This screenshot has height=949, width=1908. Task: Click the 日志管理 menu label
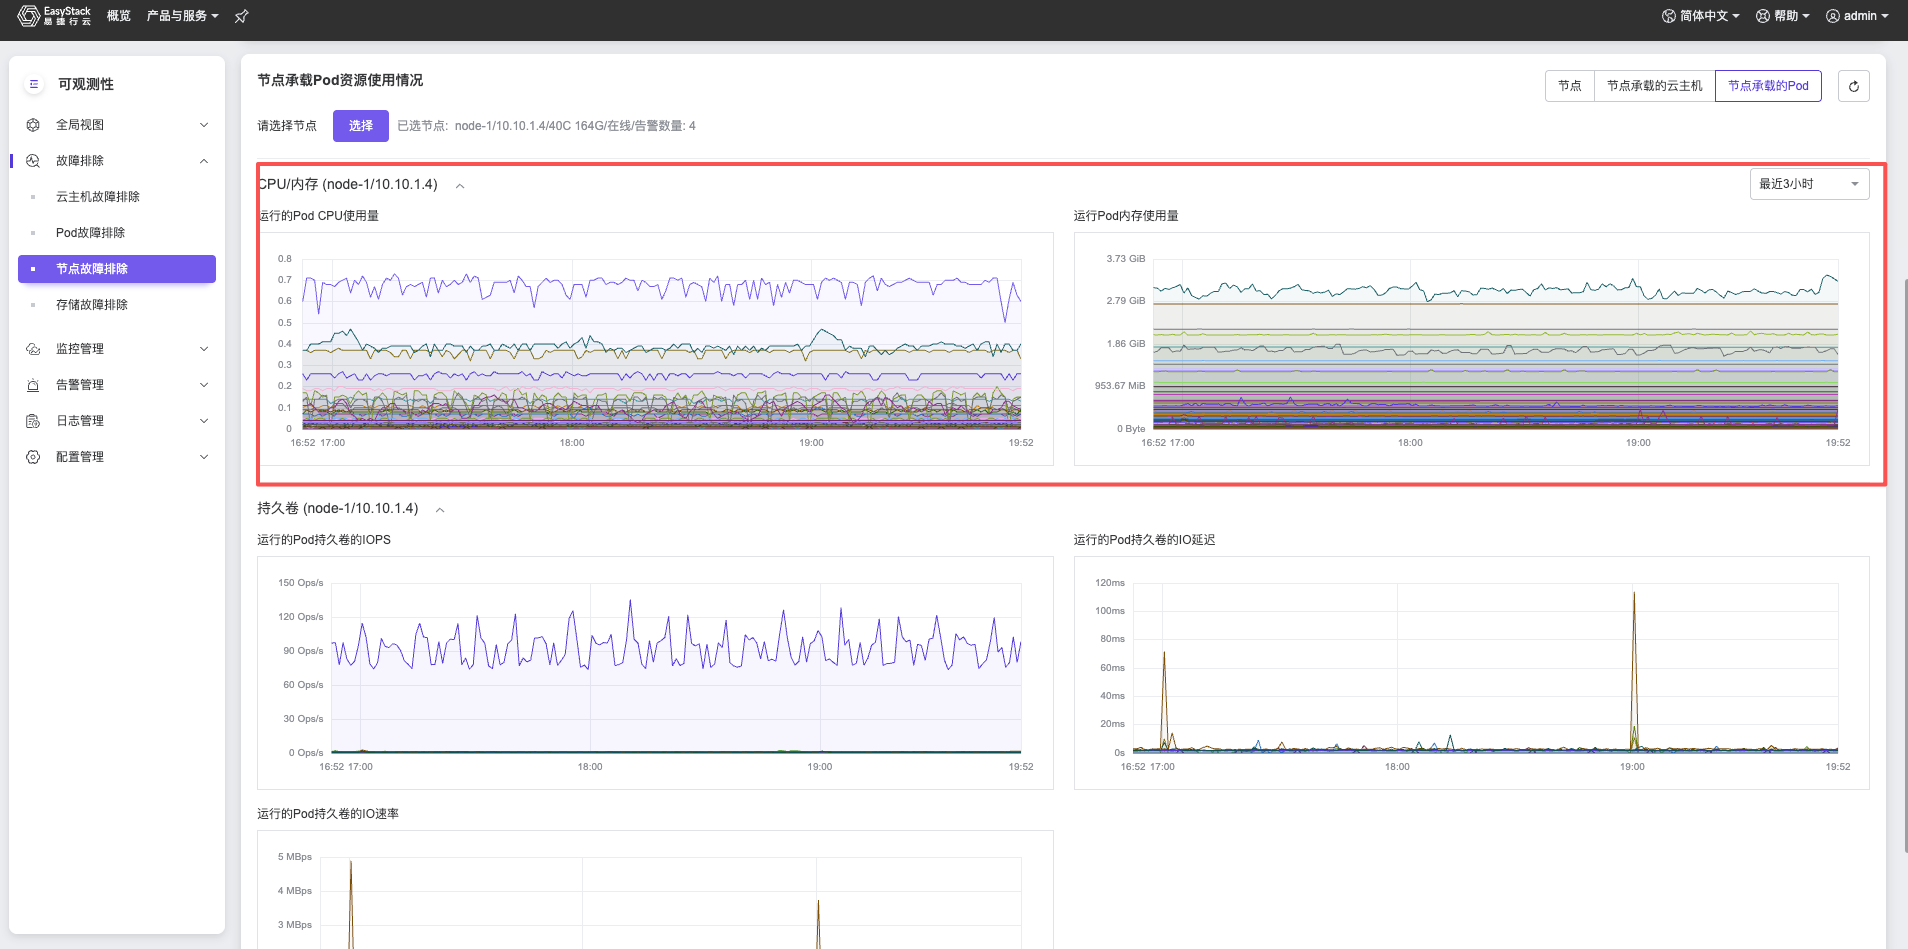(80, 421)
